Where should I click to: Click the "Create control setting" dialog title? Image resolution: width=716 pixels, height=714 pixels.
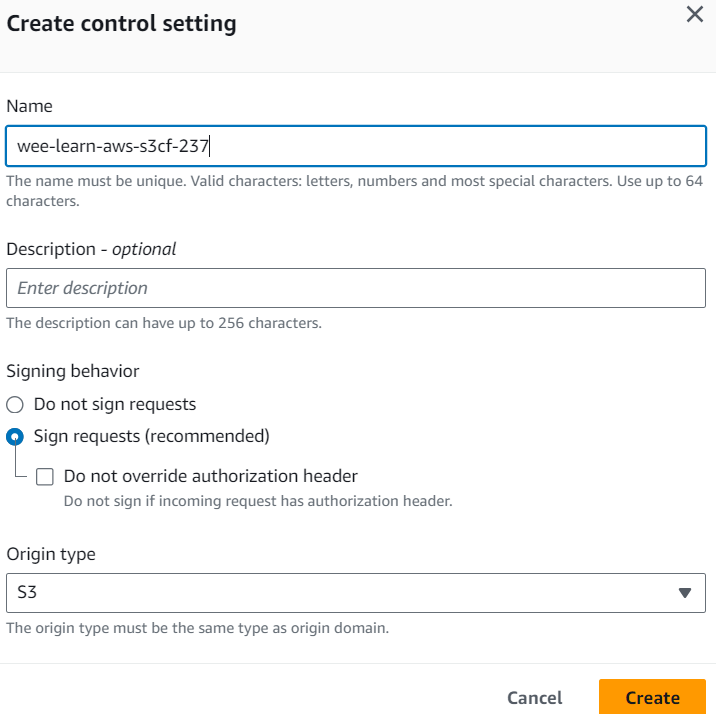pos(121,24)
